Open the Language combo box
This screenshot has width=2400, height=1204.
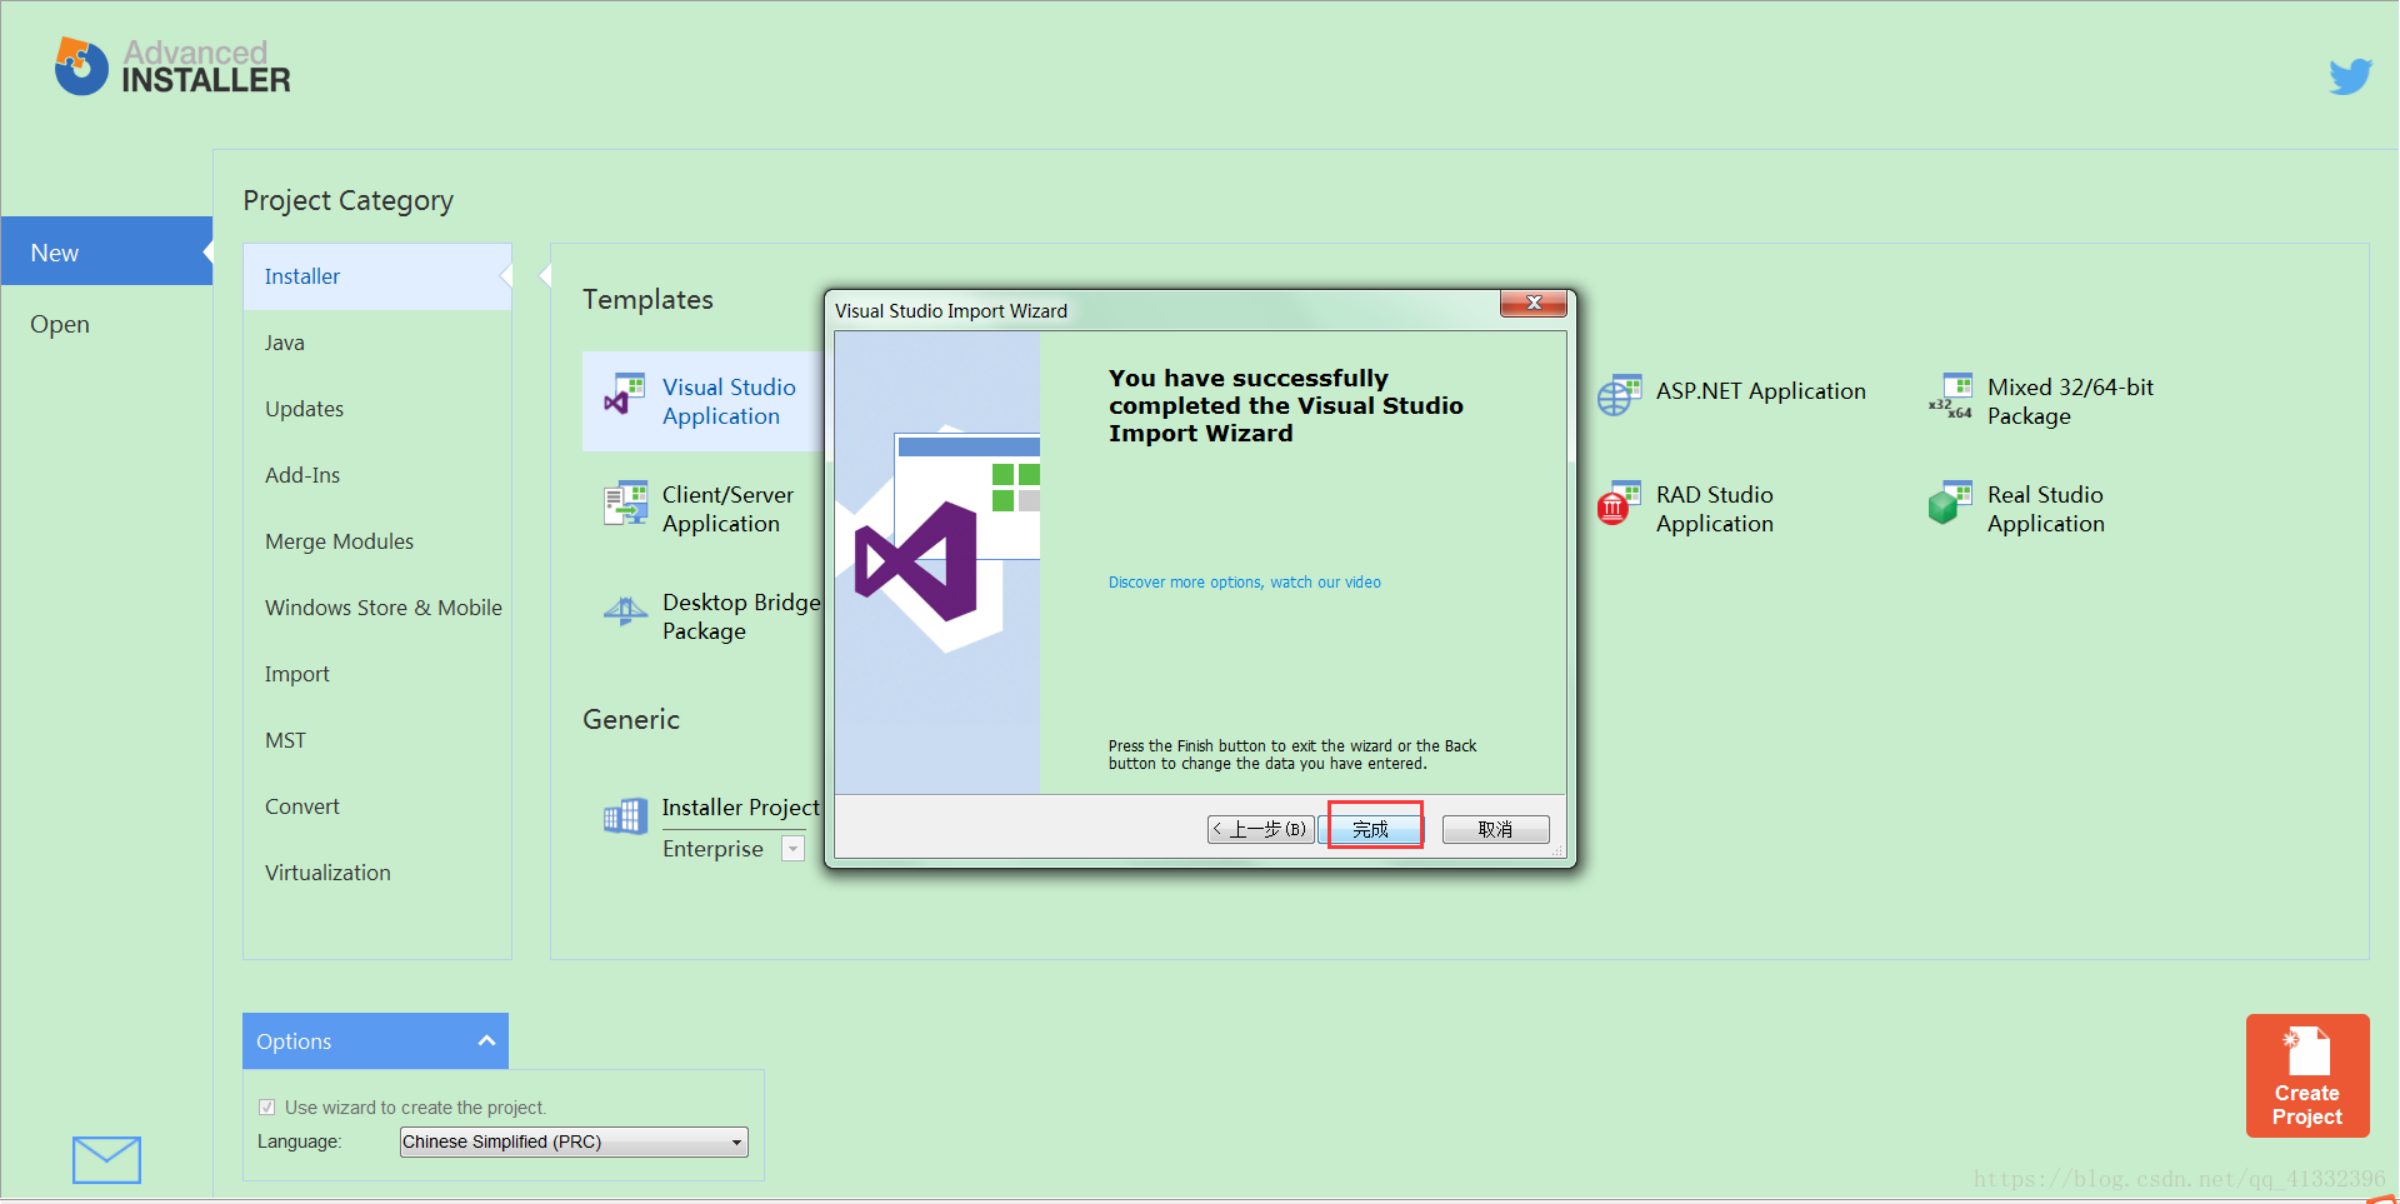573,1141
